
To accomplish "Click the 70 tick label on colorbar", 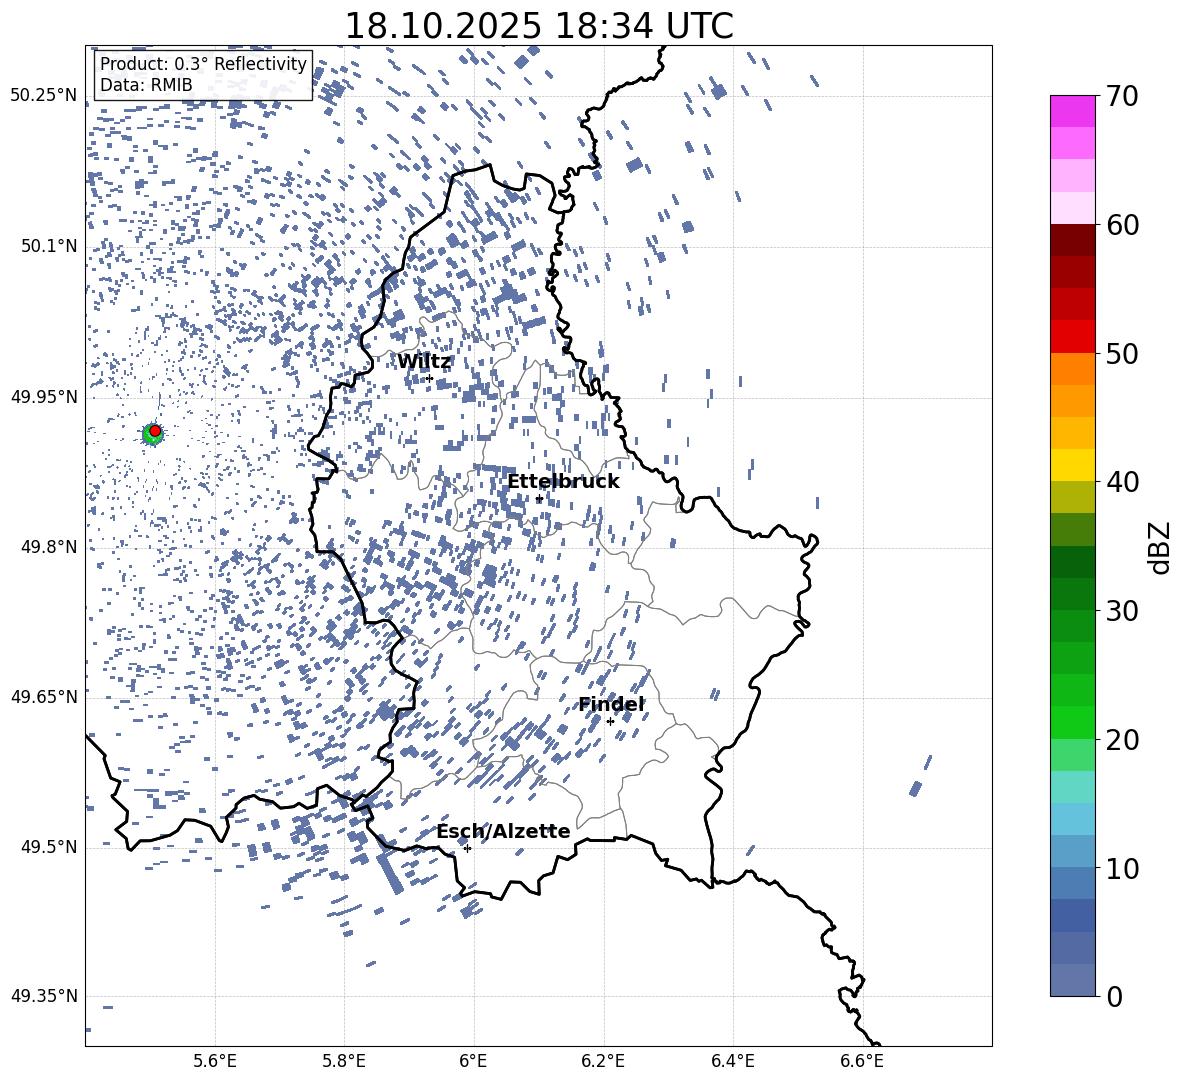I will point(1122,96).
